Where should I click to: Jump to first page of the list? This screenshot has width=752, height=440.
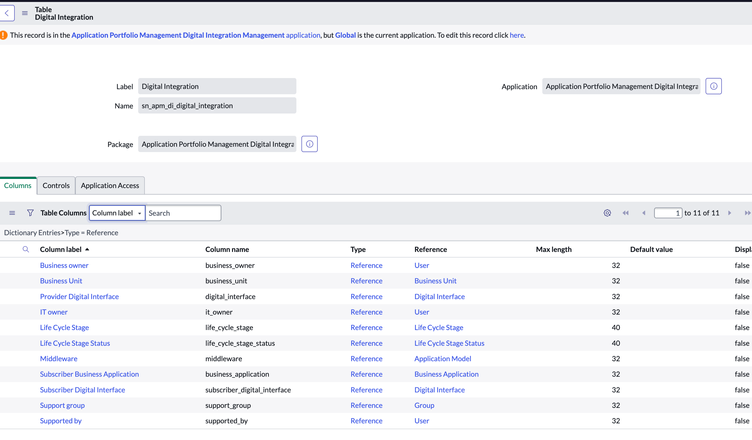point(626,213)
